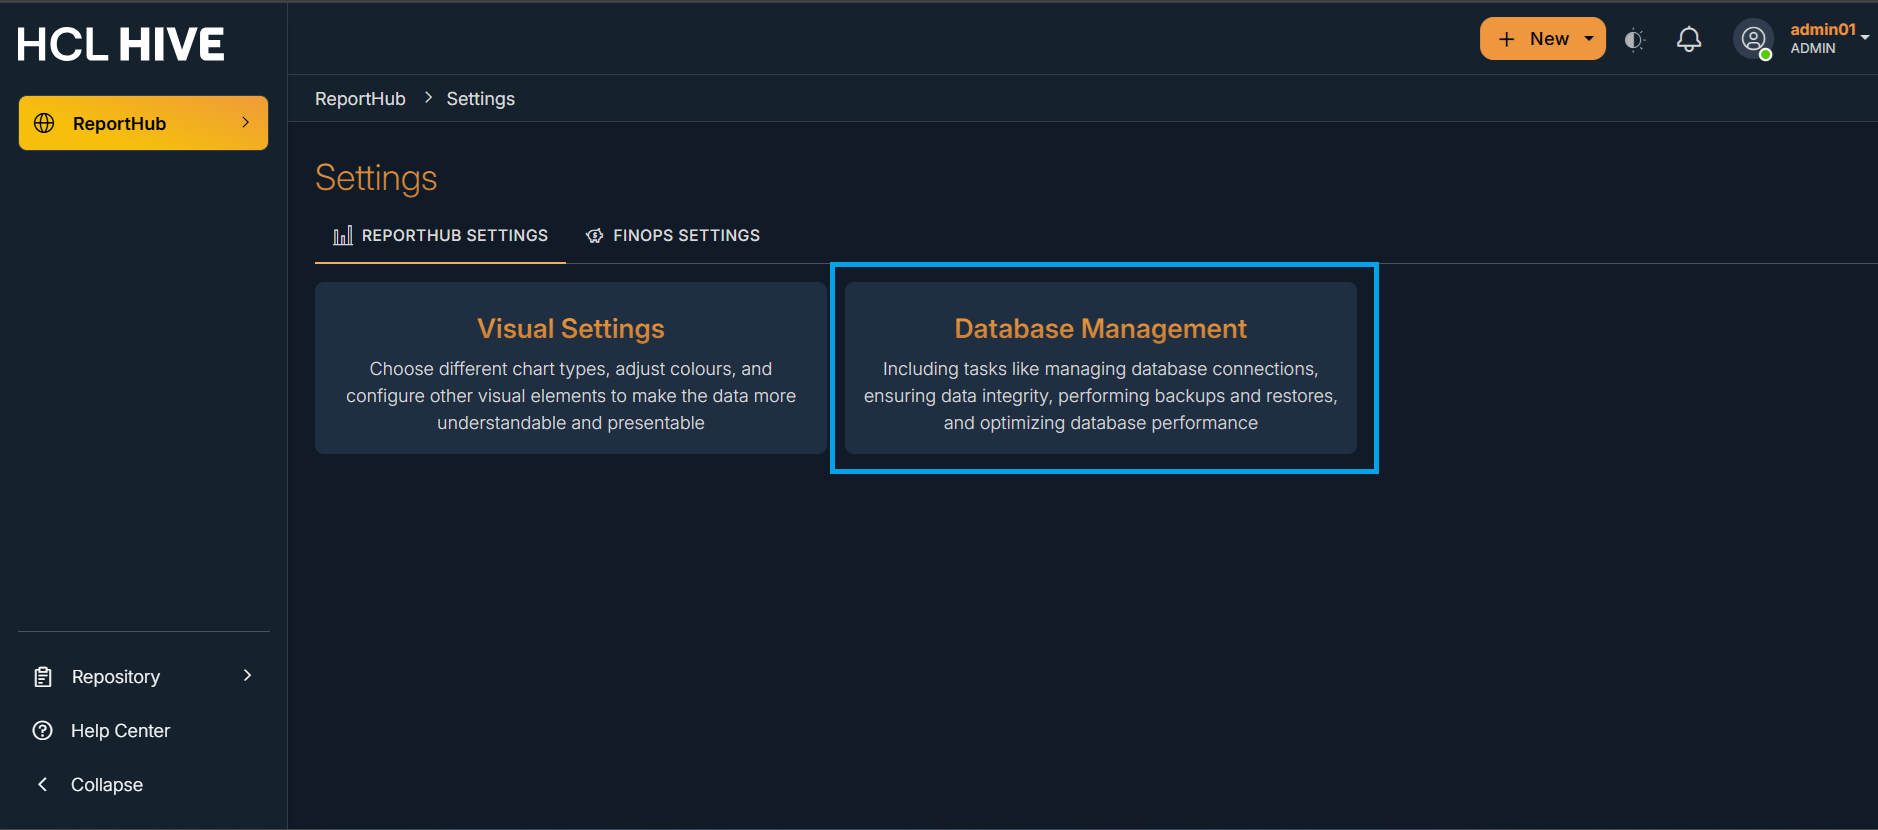Switch to the FINOPS SETTINGS tab
This screenshot has width=1878, height=830.
[686, 236]
